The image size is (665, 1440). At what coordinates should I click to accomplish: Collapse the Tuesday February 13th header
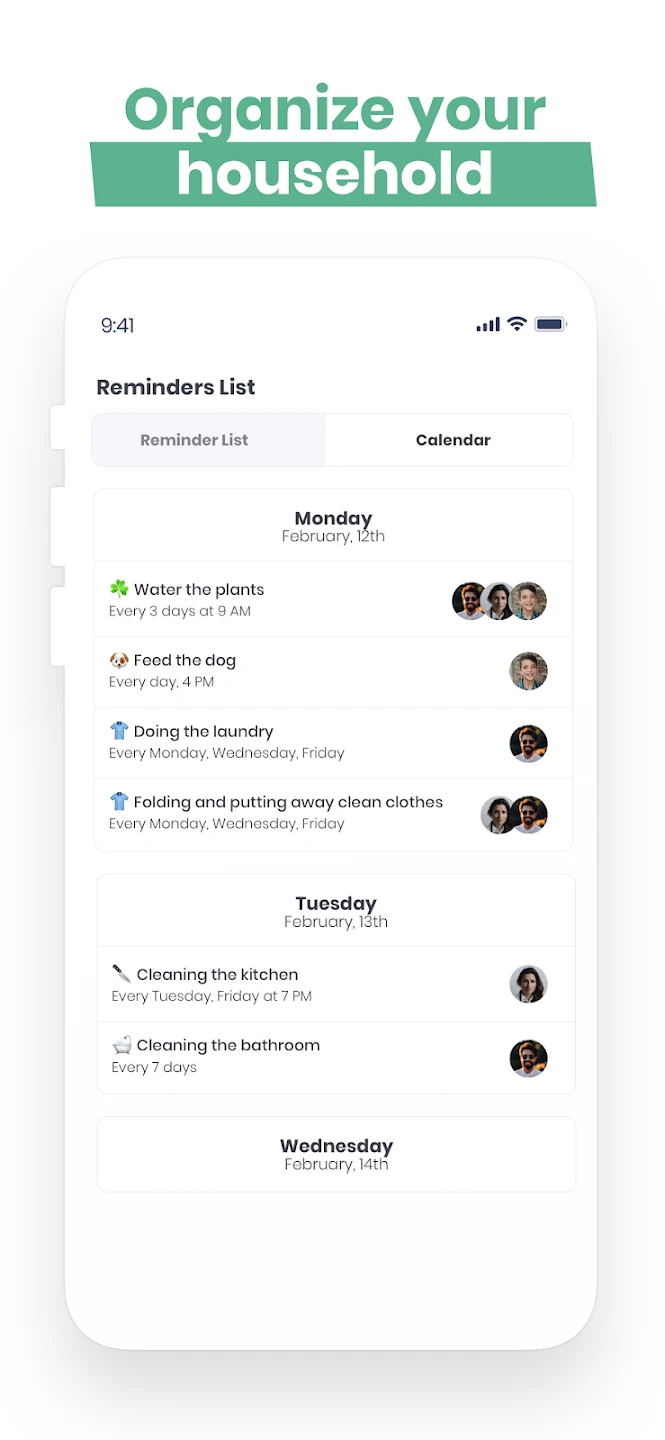tap(336, 911)
